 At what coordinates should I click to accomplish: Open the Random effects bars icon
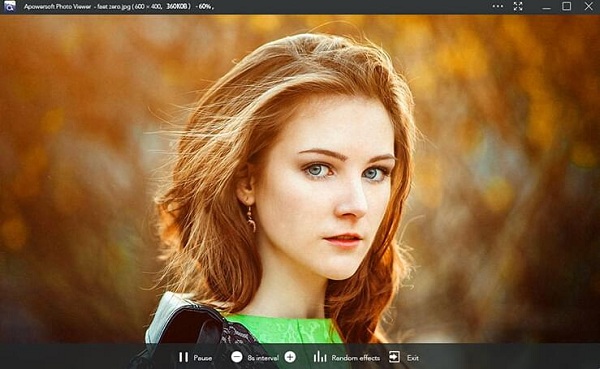pyautogui.click(x=320, y=357)
